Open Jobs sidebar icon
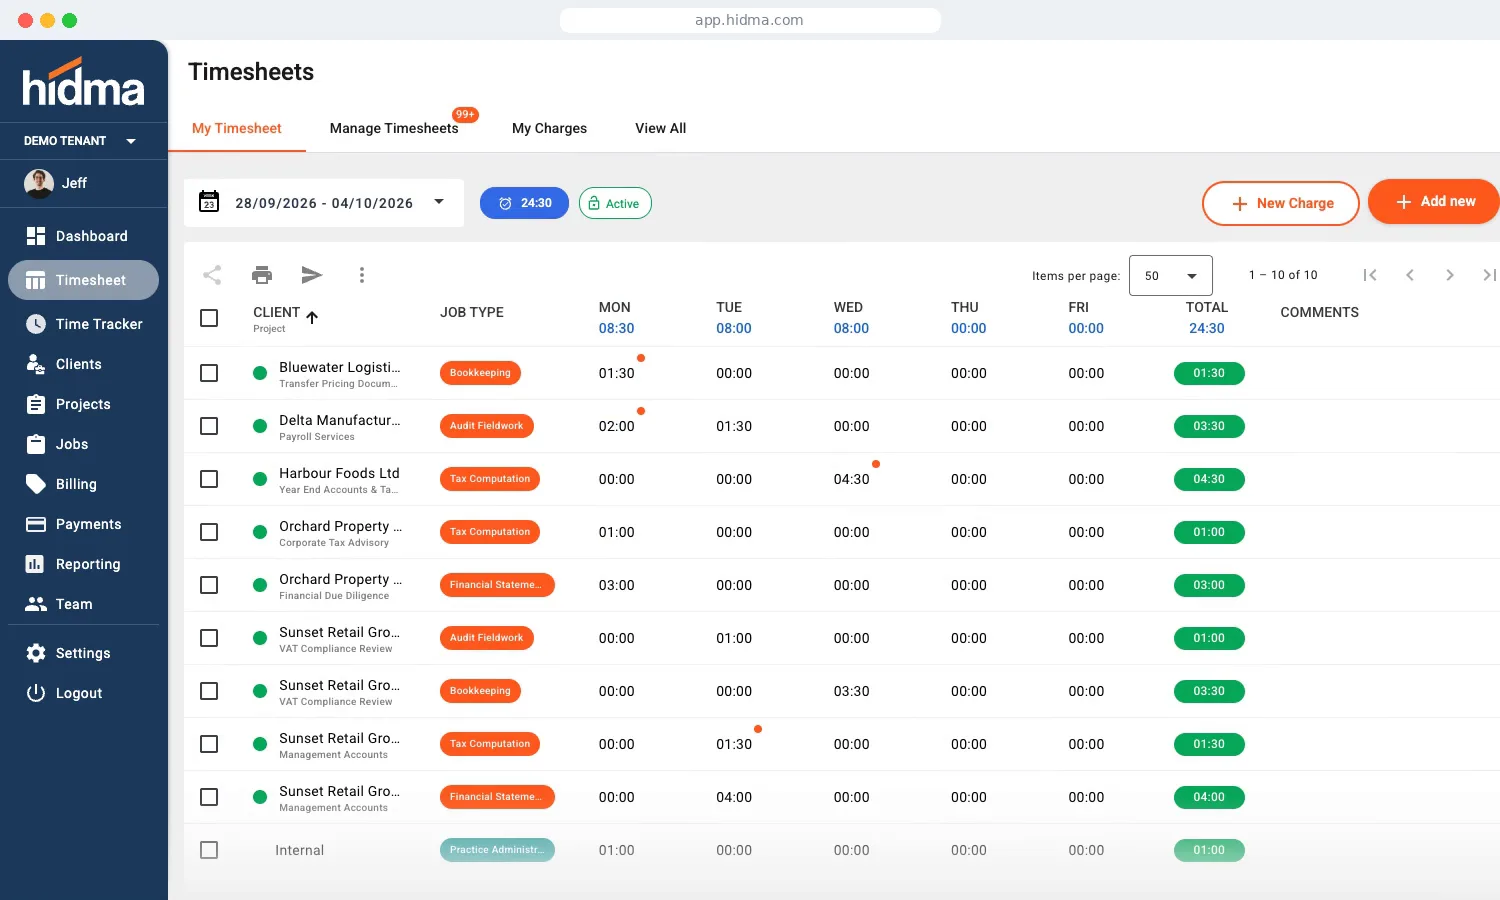The image size is (1500, 900). tap(36, 444)
